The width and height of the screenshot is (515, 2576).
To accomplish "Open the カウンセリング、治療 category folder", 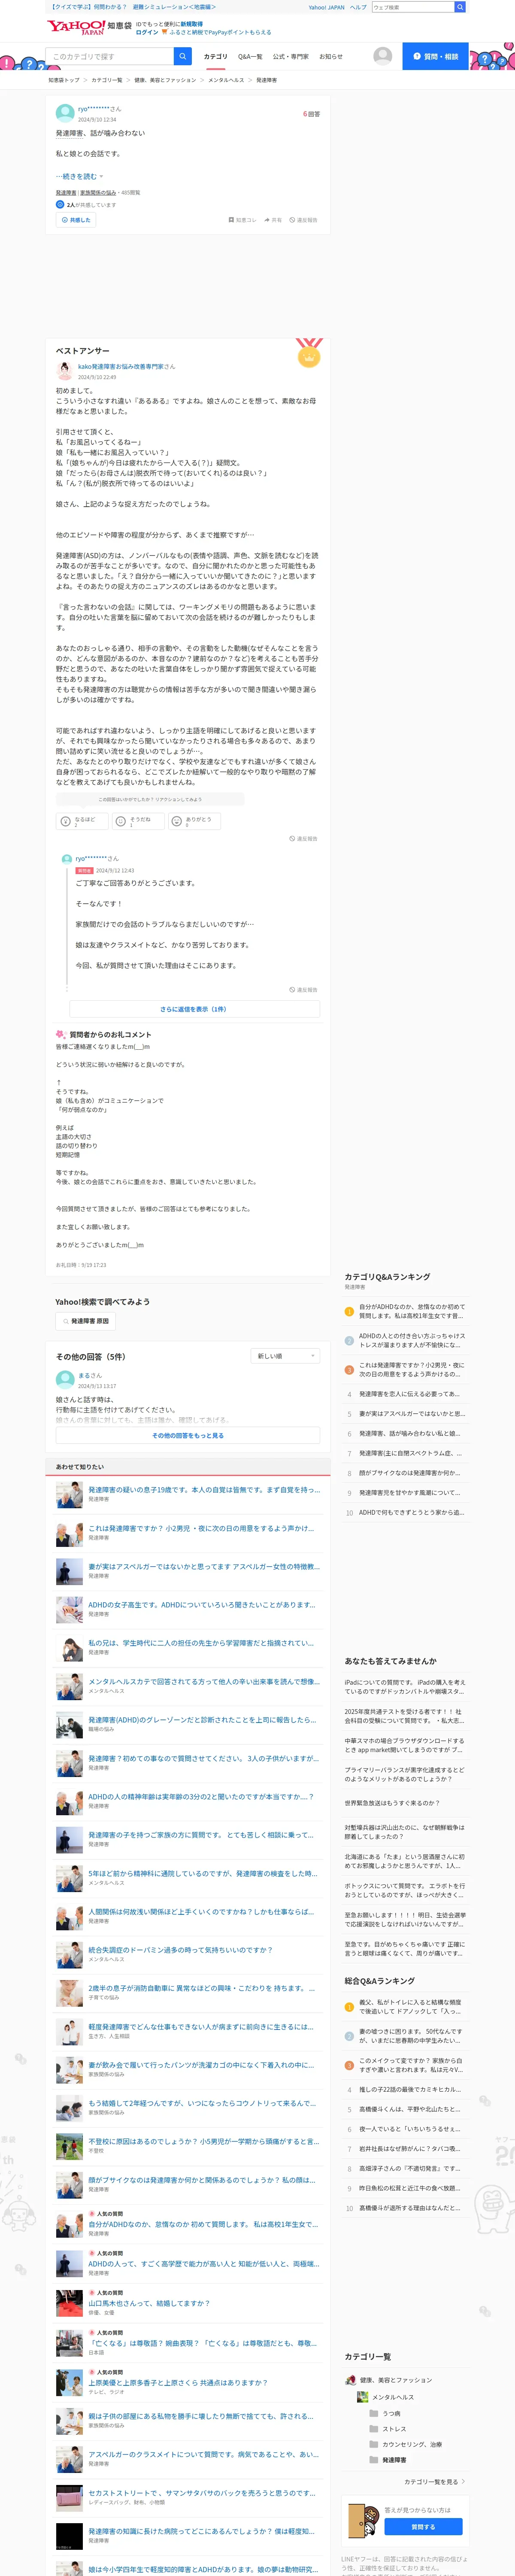I will pos(405,2444).
